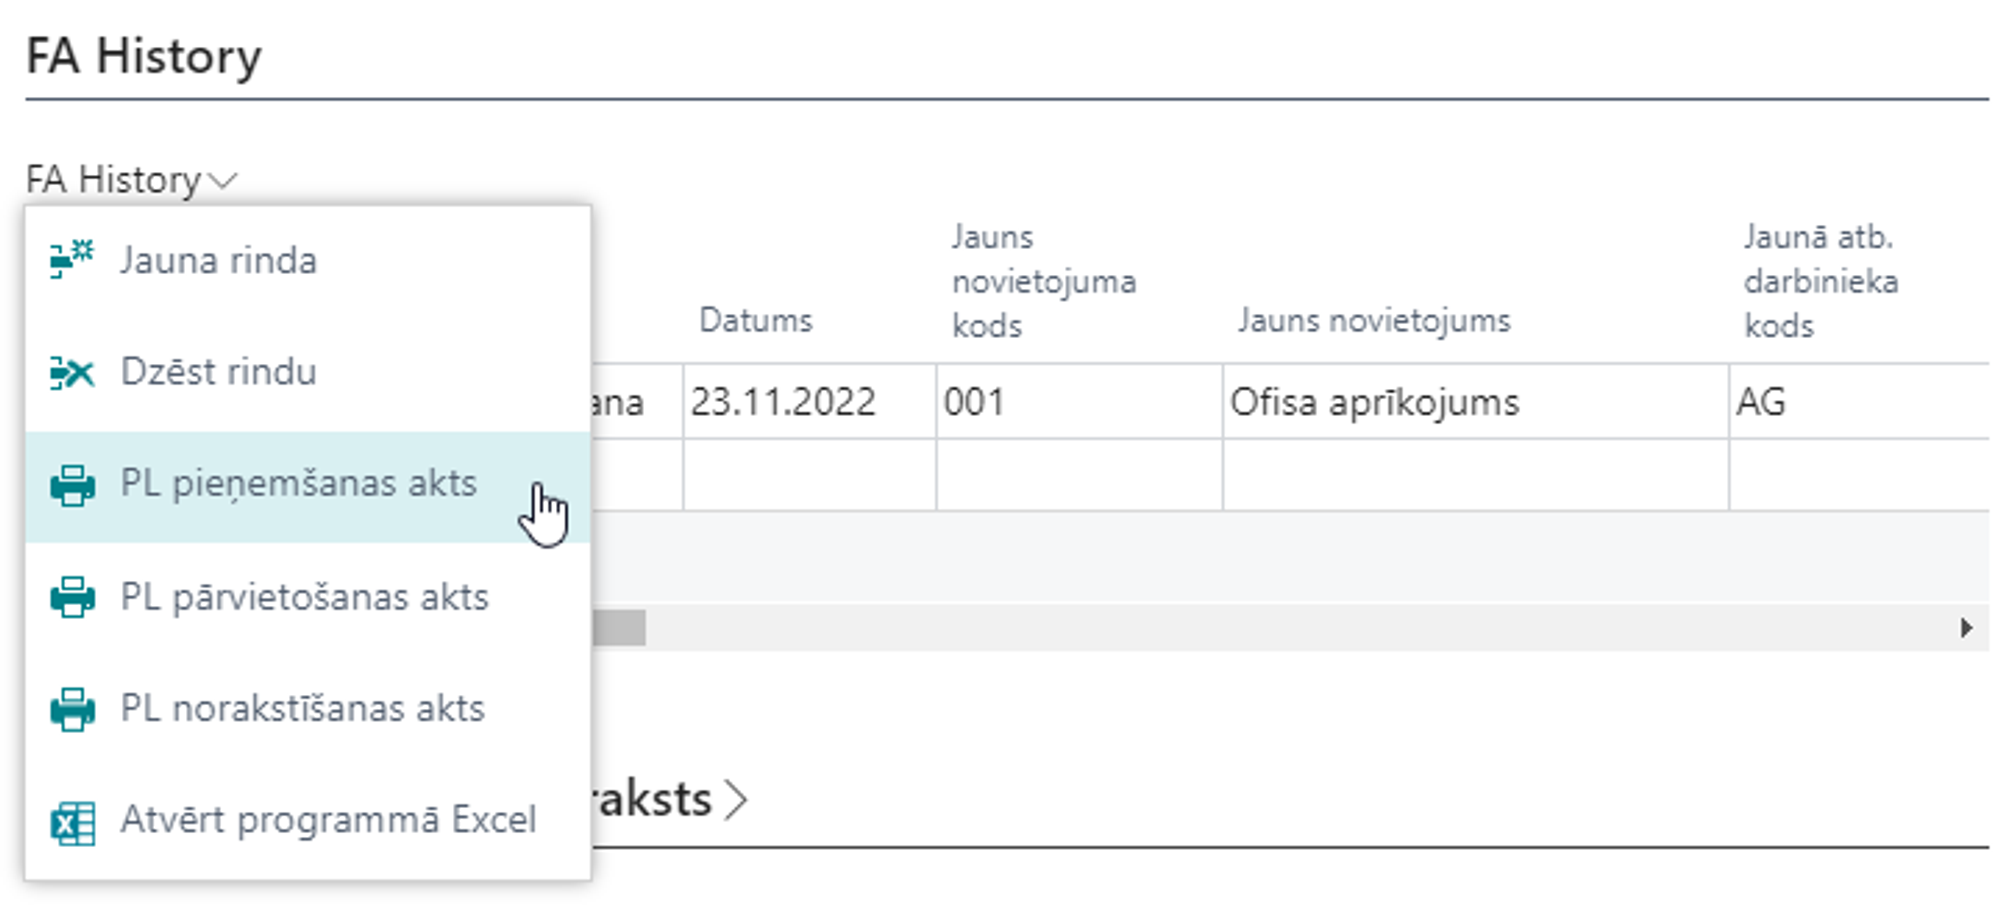Print PL pārvietošanas akts report
The width and height of the screenshot is (2000, 918).
tap(304, 598)
